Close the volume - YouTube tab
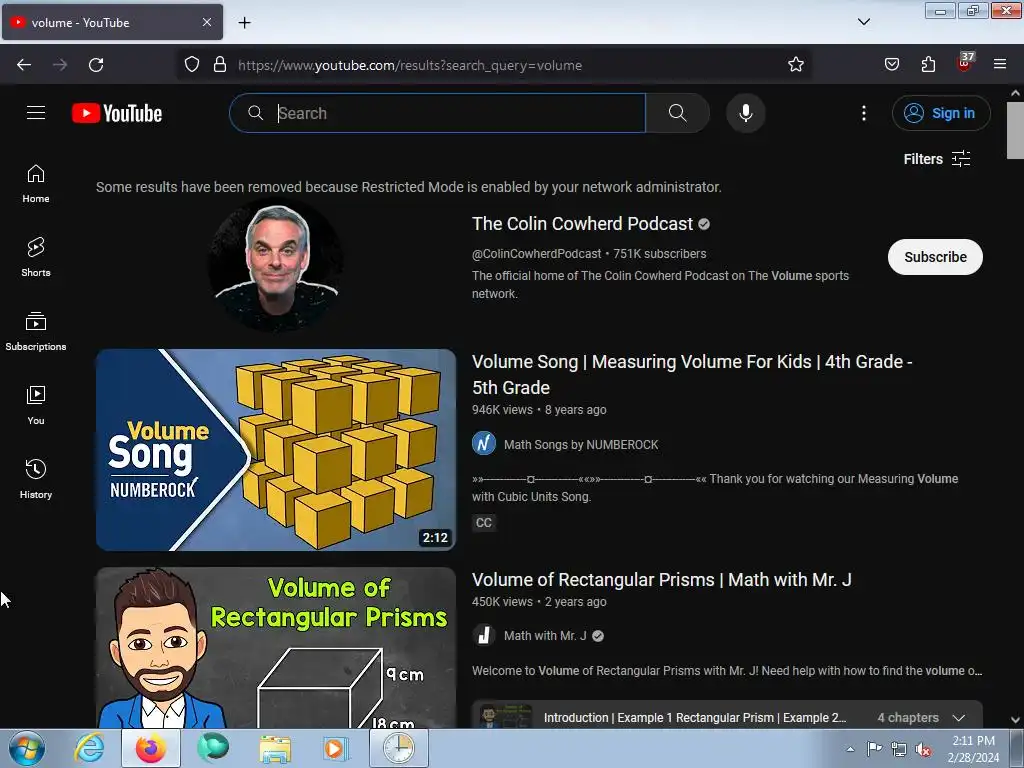Viewport: 1024px width, 768px height. coord(206,22)
